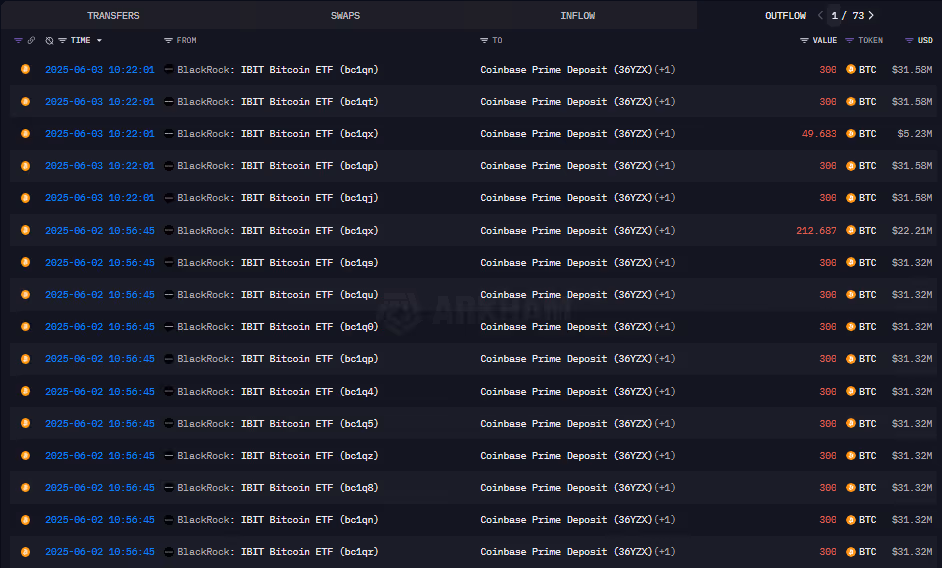
Task: Open the BlackRock IBIT Bitcoin ETF (bc1q4) sender
Action: pyautogui.click(x=278, y=391)
